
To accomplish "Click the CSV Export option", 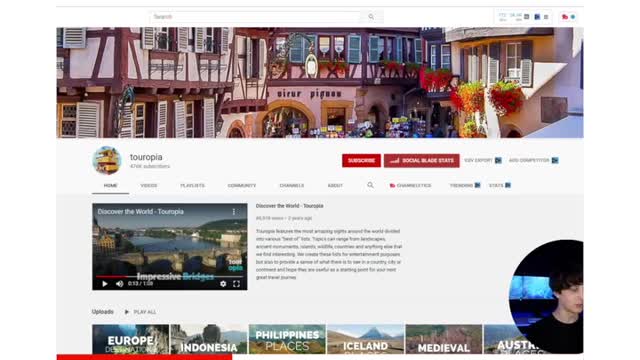I will 482,160.
